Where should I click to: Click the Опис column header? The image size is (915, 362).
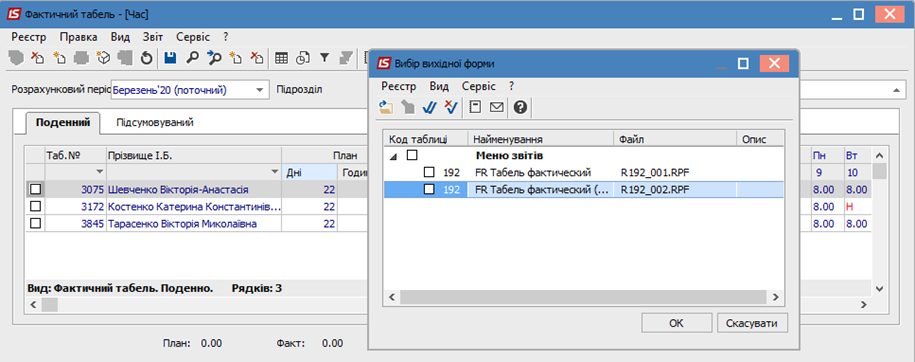pyautogui.click(x=760, y=139)
